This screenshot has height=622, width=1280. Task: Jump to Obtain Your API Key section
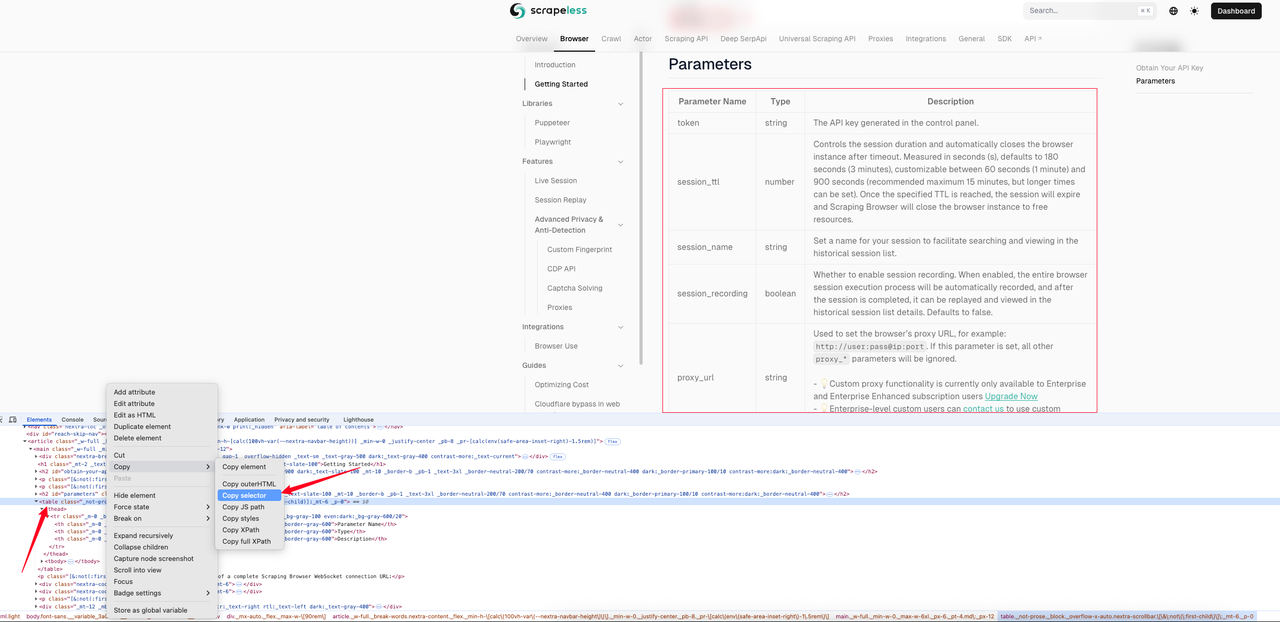(x=1170, y=68)
